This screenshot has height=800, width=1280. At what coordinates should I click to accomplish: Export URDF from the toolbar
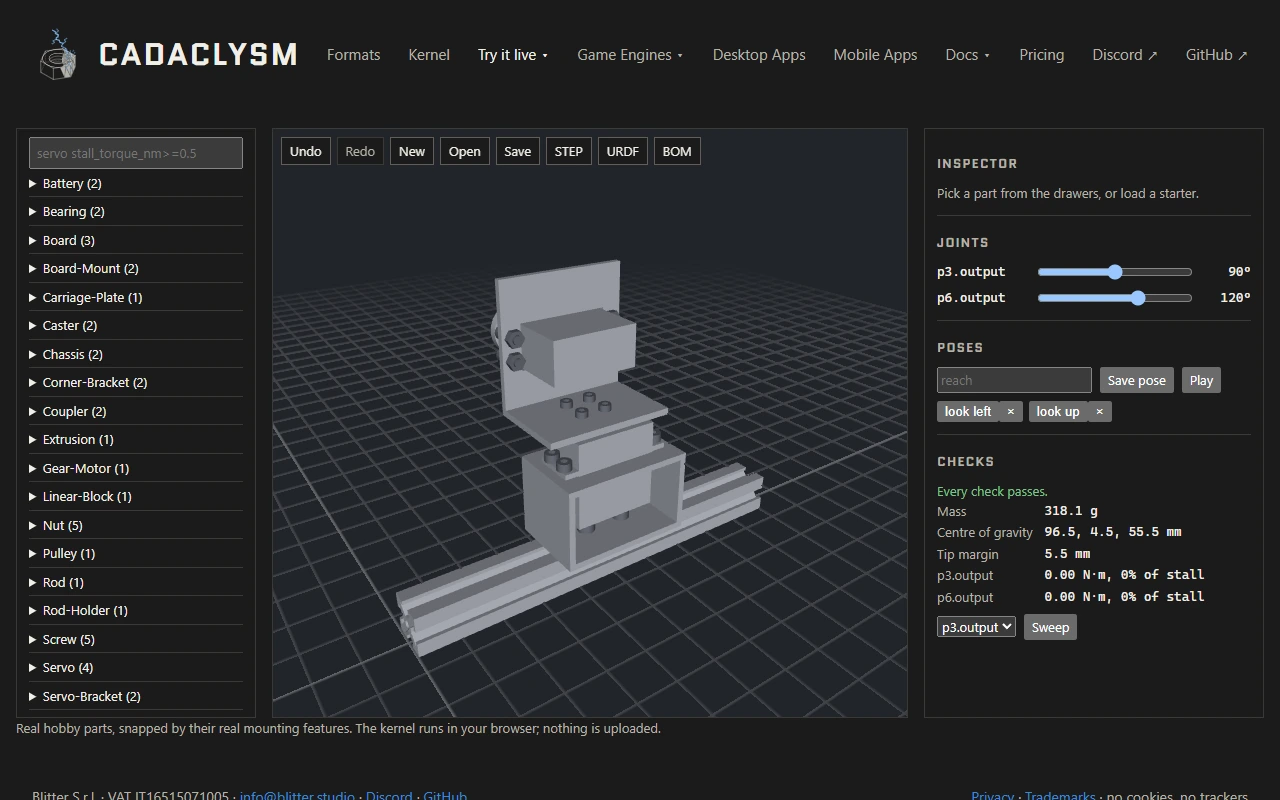click(x=622, y=151)
